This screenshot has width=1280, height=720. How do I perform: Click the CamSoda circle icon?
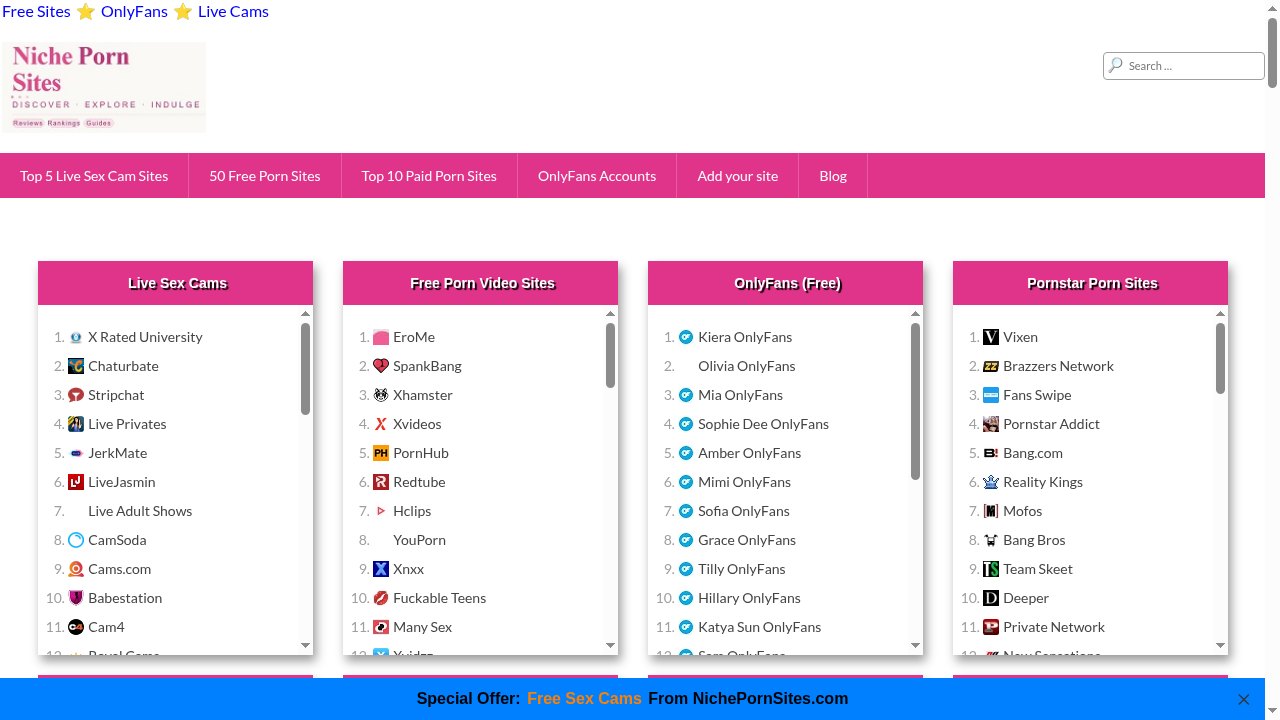tap(76, 540)
